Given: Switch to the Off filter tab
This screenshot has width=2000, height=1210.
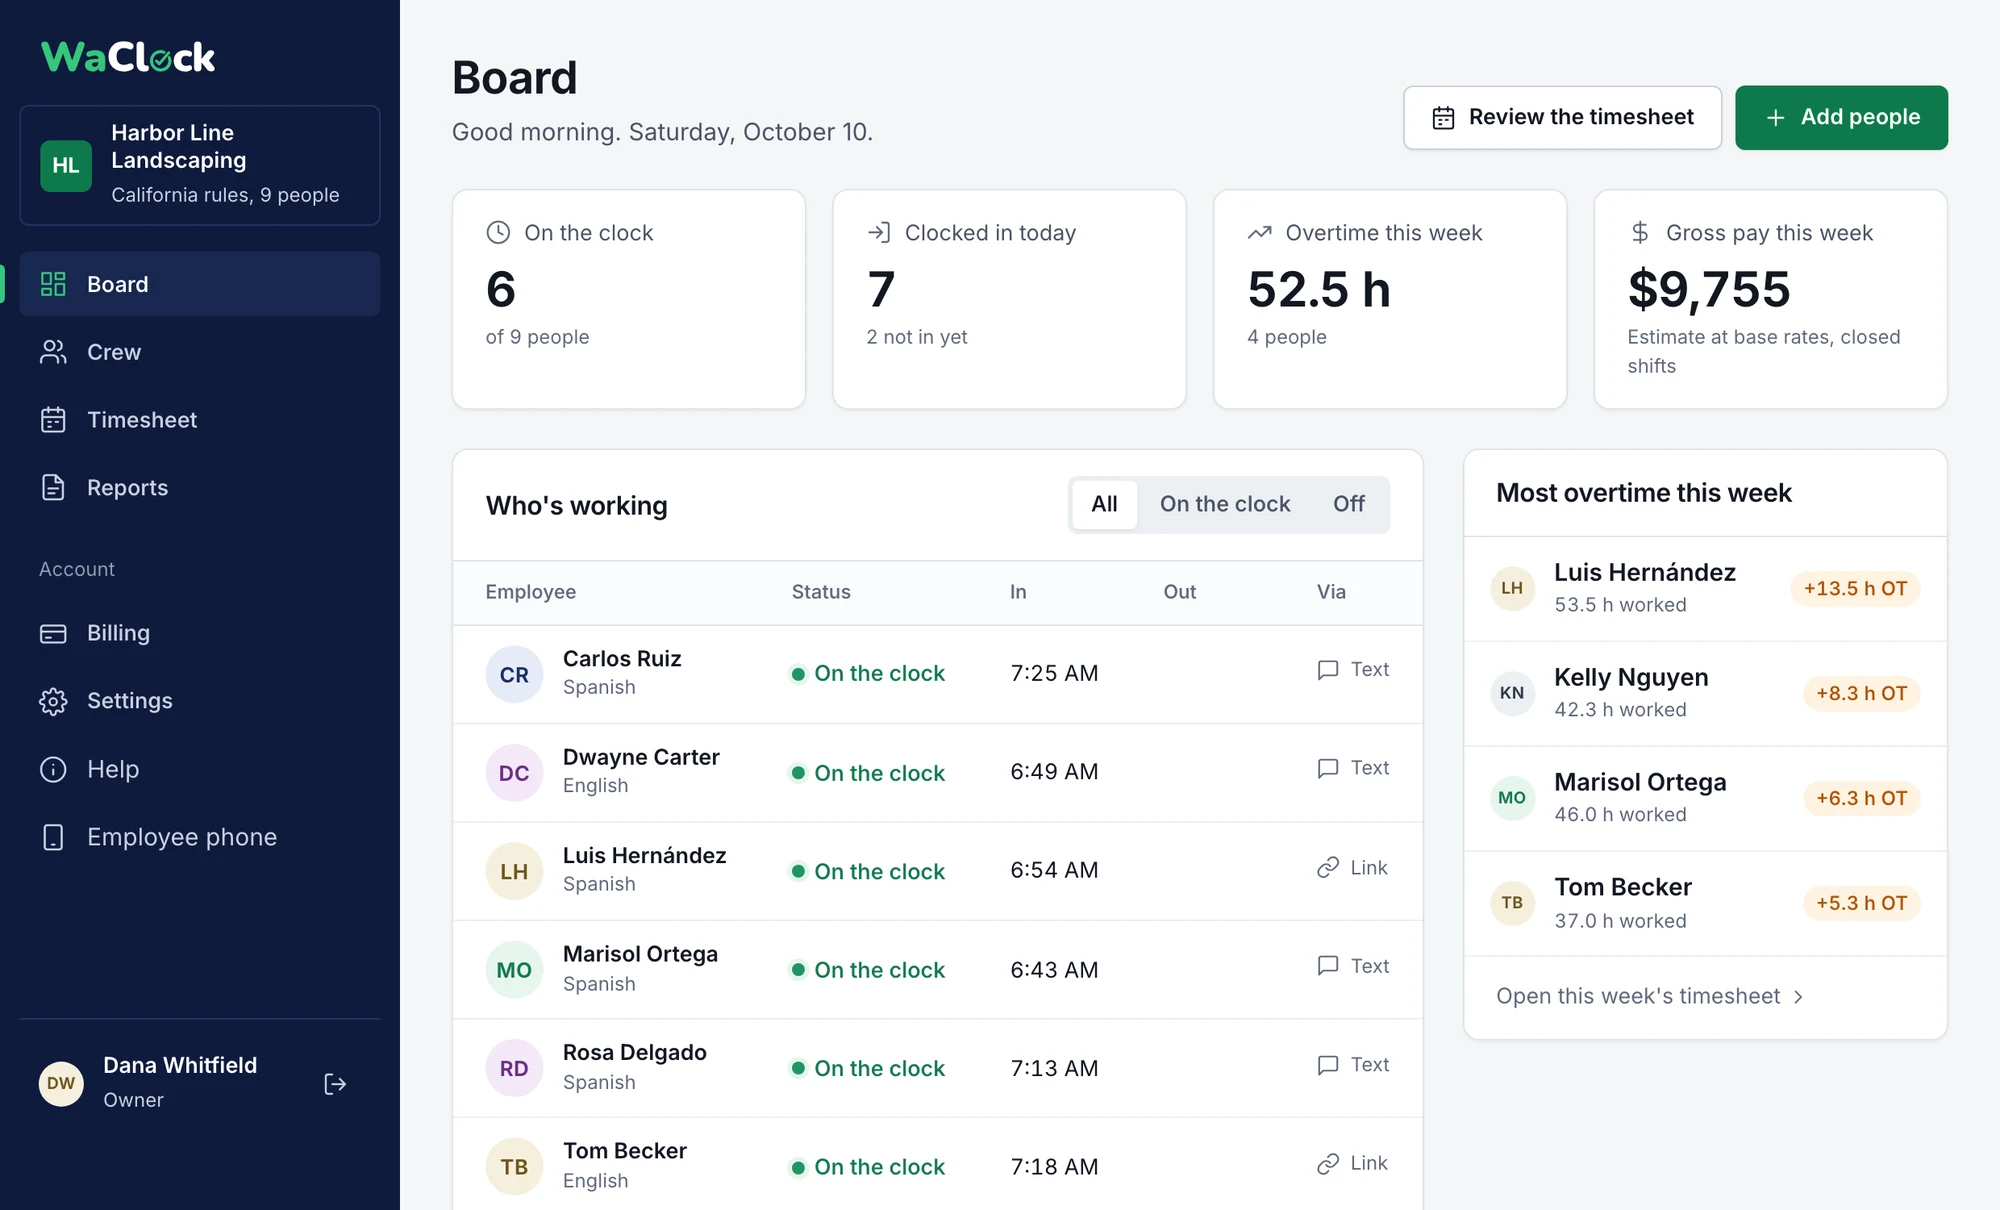Looking at the screenshot, I should pos(1348,504).
